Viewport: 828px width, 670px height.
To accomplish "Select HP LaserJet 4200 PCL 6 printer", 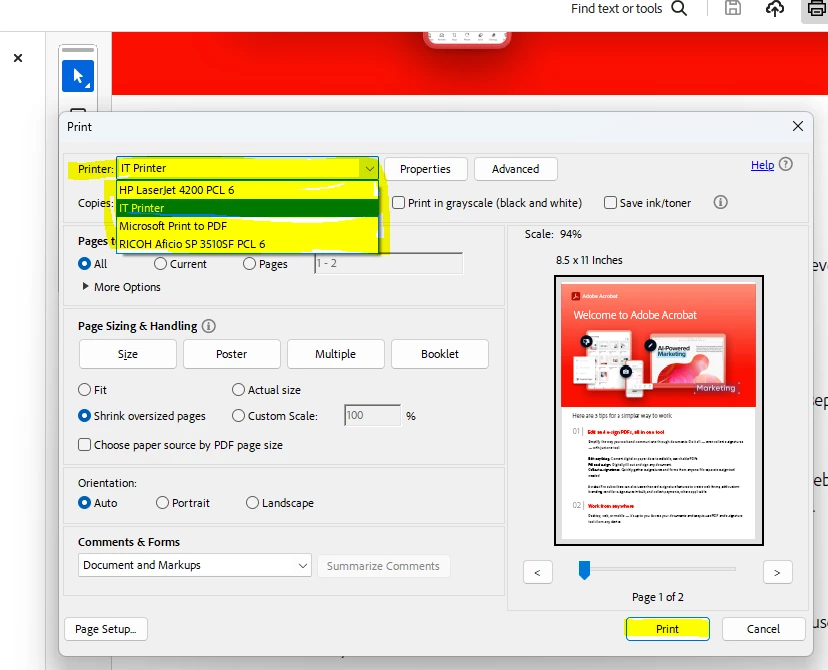I will click(x=247, y=190).
